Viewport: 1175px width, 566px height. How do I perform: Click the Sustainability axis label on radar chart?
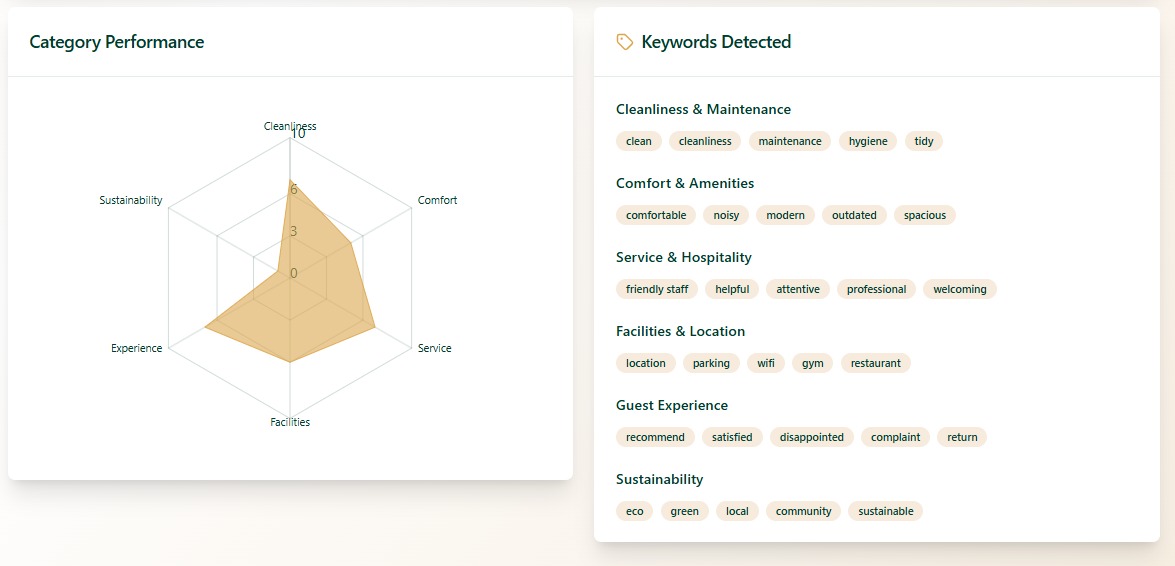(130, 200)
